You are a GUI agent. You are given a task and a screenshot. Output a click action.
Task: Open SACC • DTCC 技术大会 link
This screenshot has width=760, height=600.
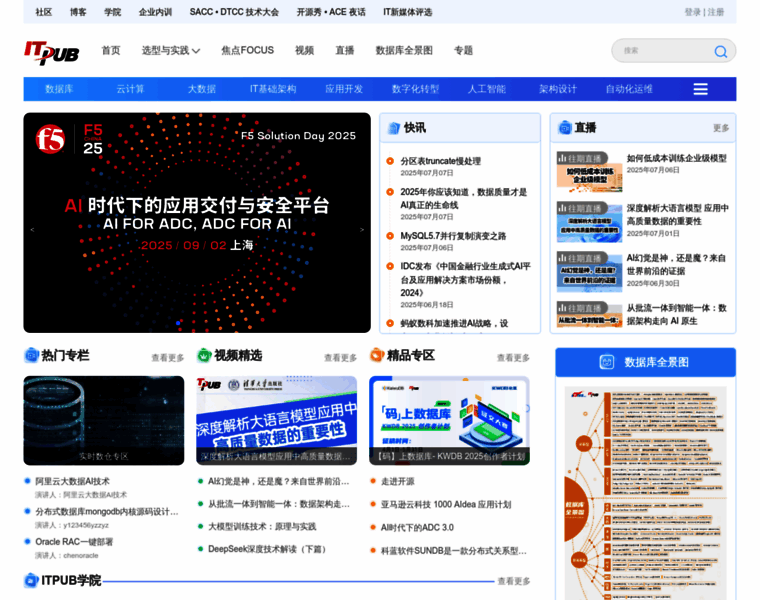coord(234,12)
